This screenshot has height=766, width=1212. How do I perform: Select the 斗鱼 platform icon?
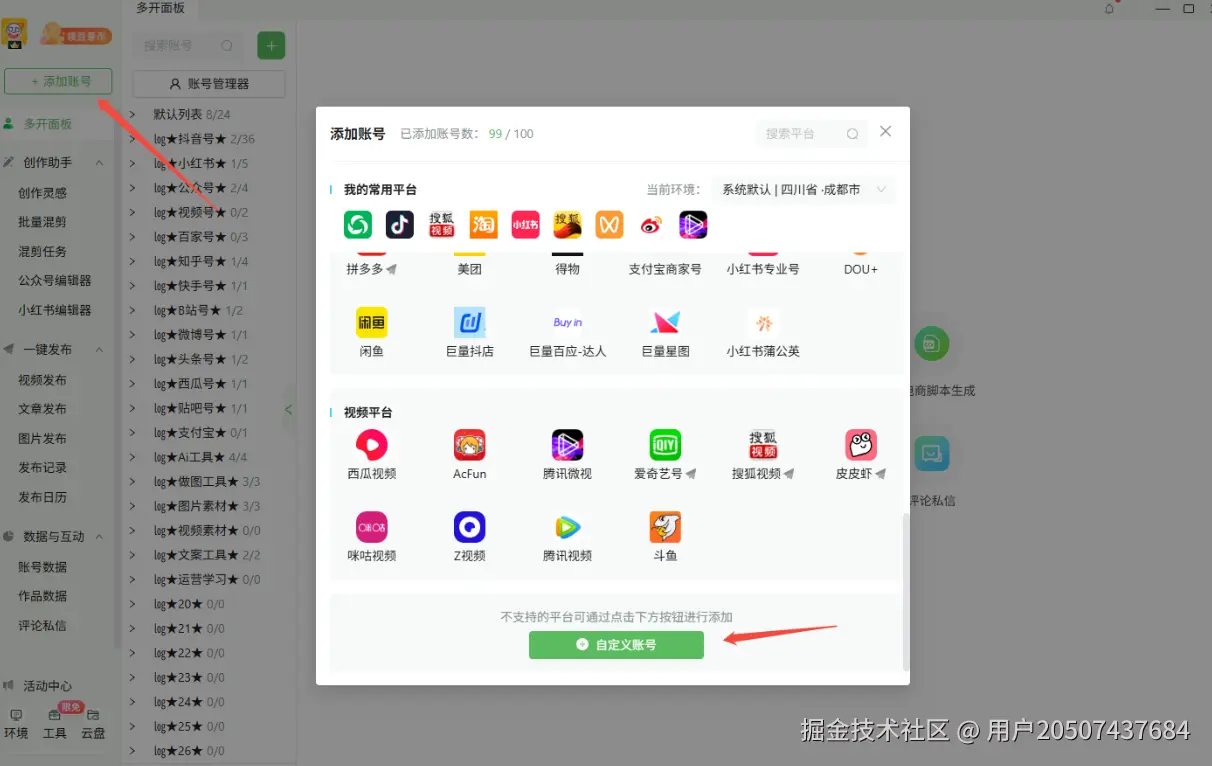click(665, 527)
